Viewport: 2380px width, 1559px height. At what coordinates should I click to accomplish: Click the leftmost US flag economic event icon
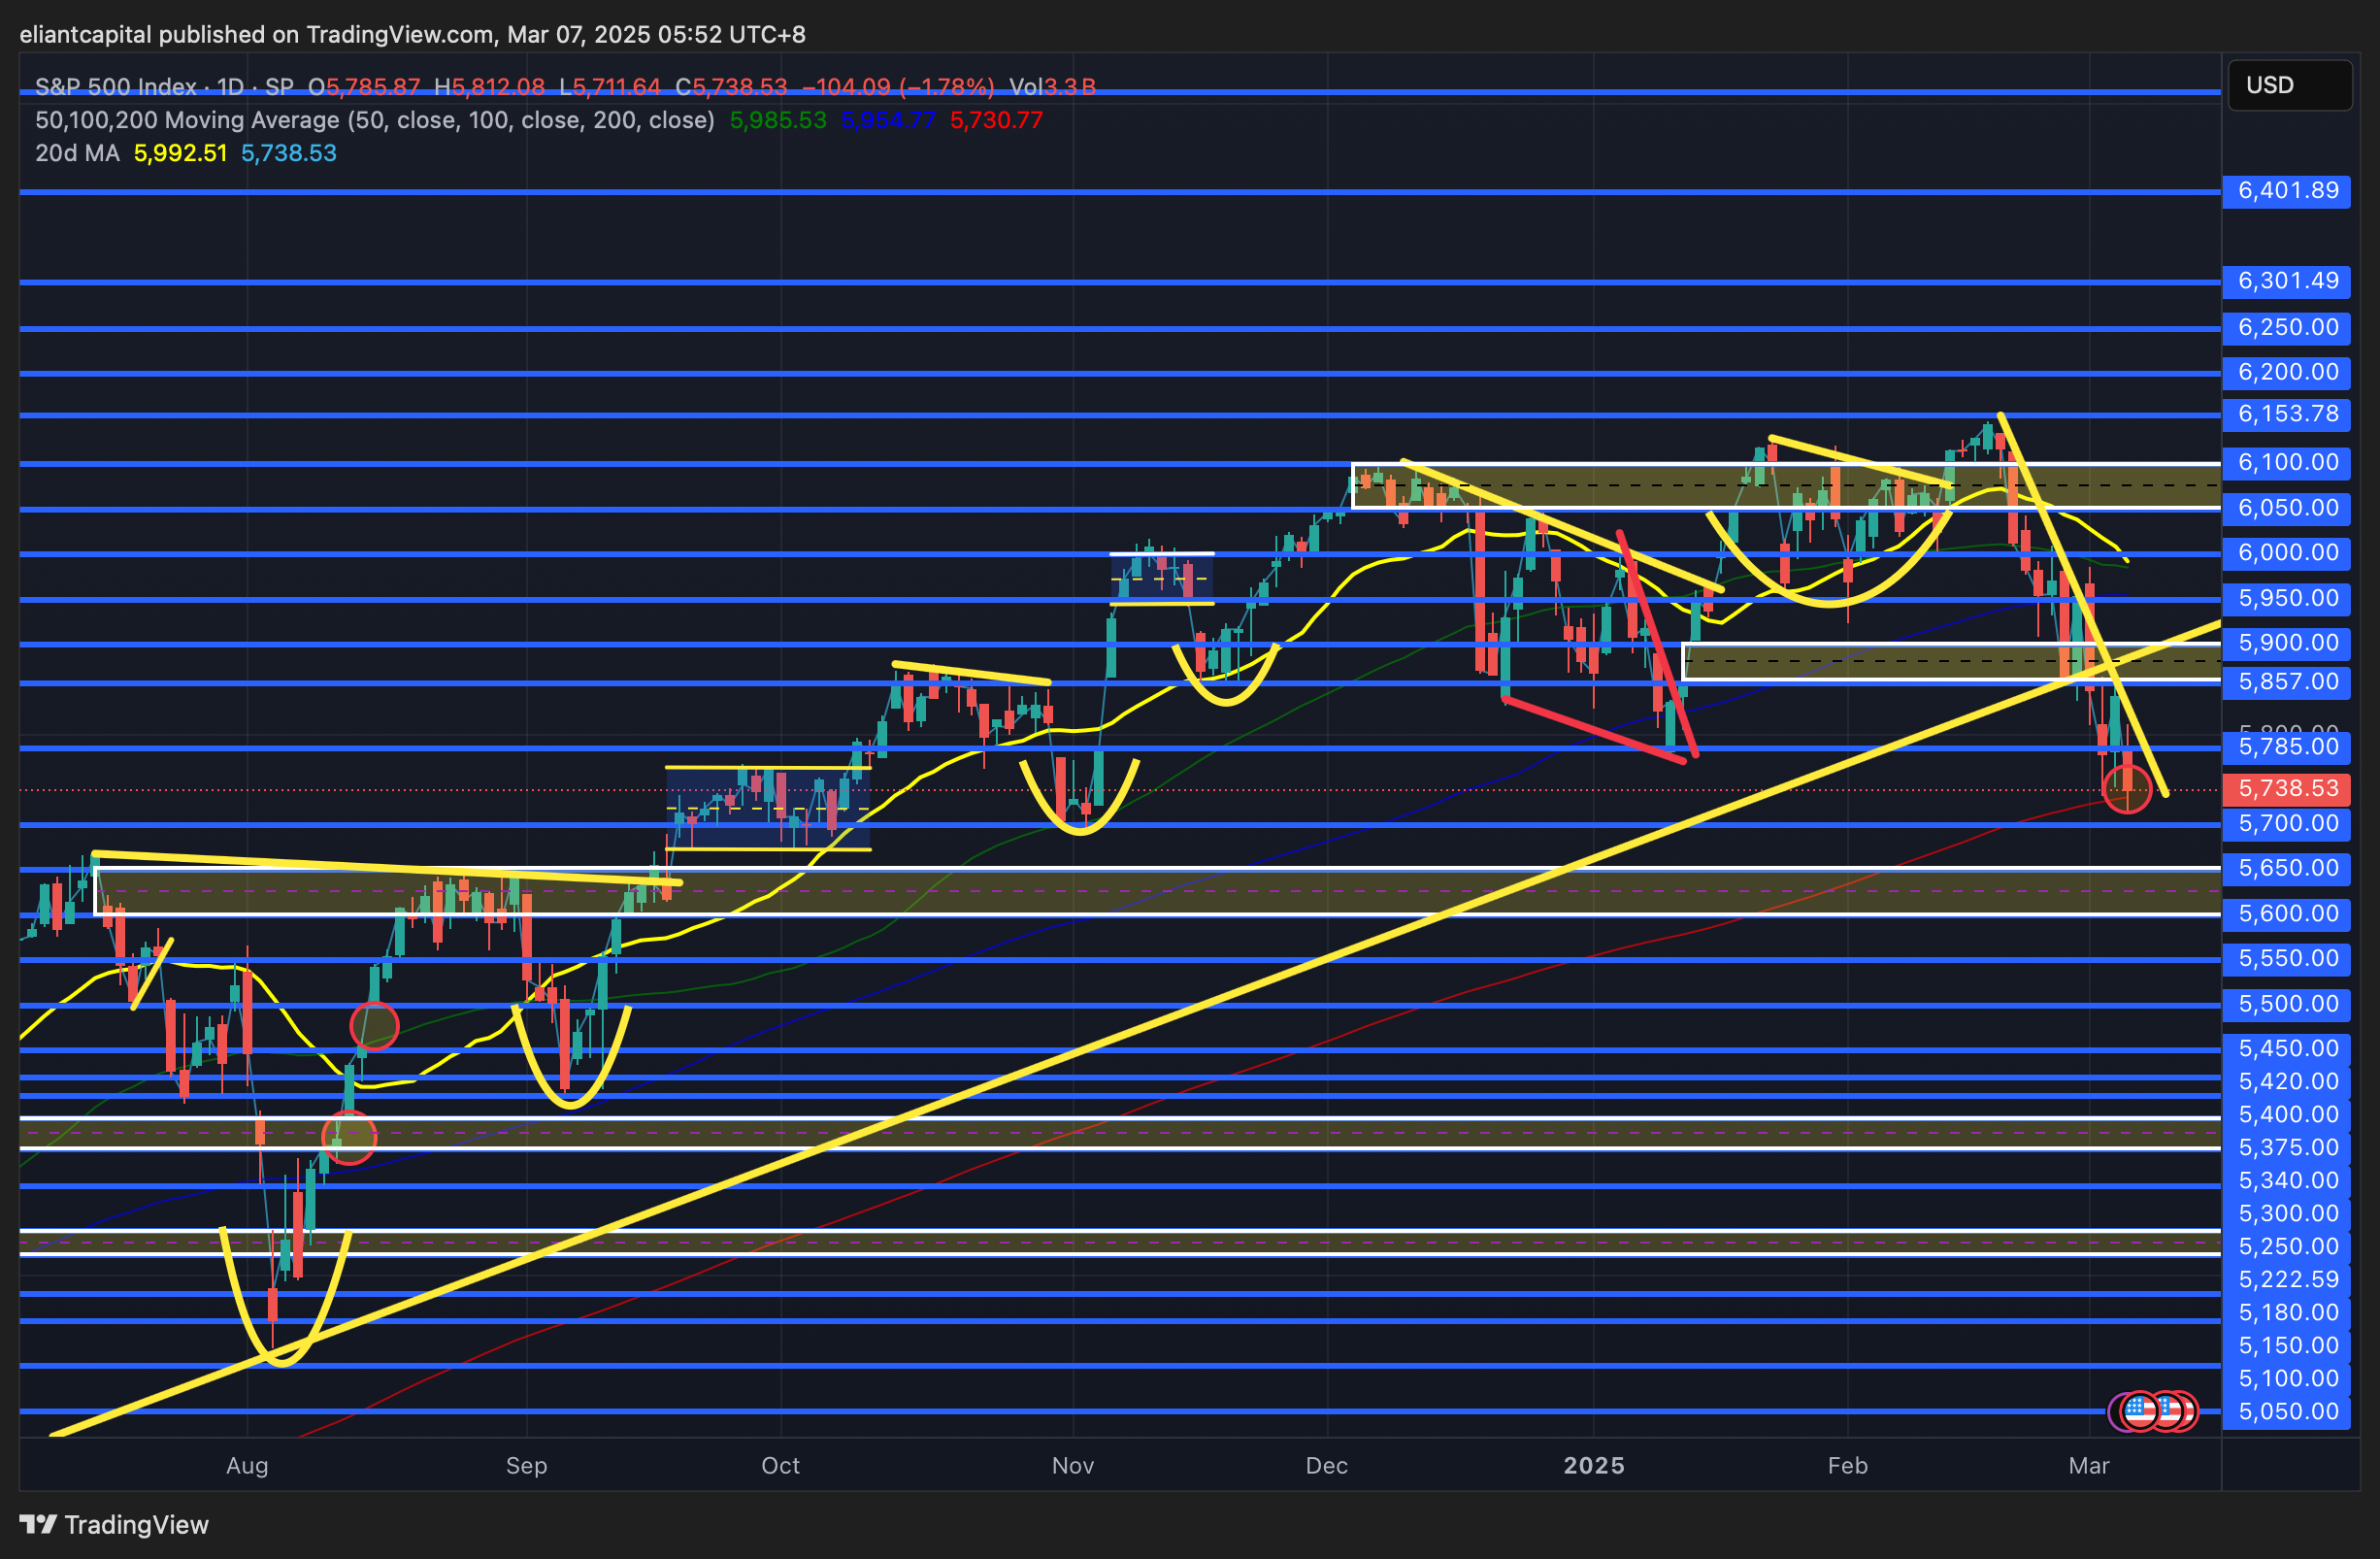tap(2139, 1411)
